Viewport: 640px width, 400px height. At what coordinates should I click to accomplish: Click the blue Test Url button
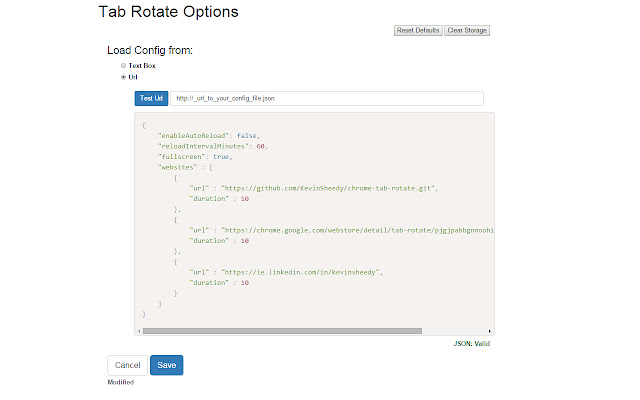coord(151,98)
